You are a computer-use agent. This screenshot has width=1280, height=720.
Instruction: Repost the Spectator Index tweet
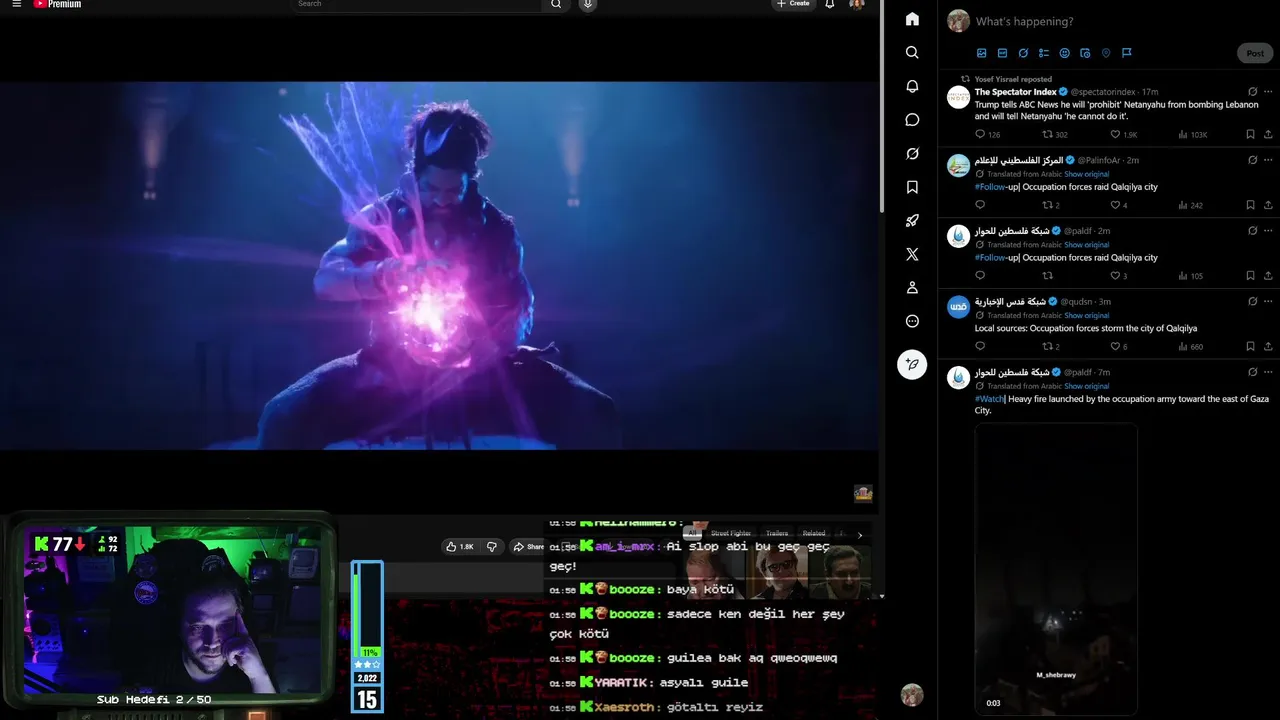point(1048,134)
